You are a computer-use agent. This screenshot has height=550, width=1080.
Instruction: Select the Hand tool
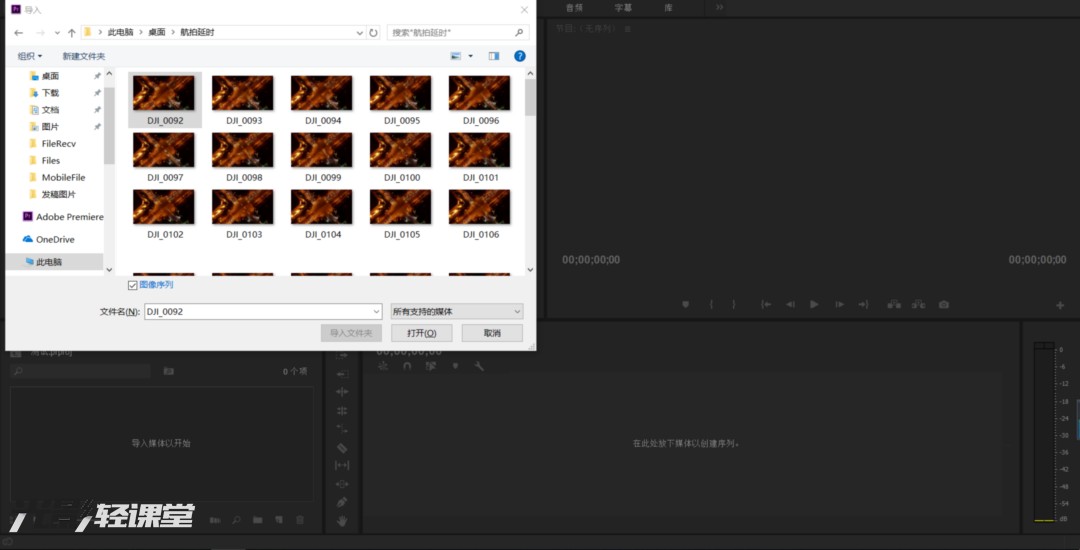tap(342, 520)
